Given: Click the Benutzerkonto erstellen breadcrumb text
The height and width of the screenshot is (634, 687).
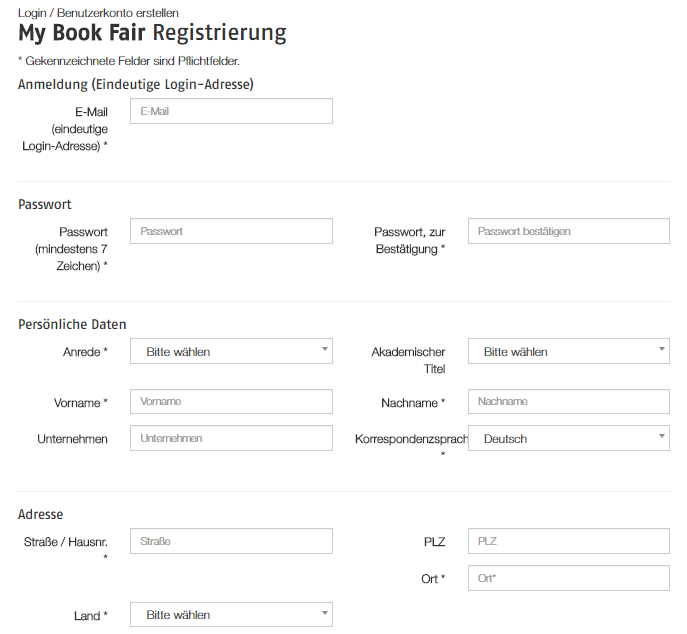Looking at the screenshot, I should 118,12.
